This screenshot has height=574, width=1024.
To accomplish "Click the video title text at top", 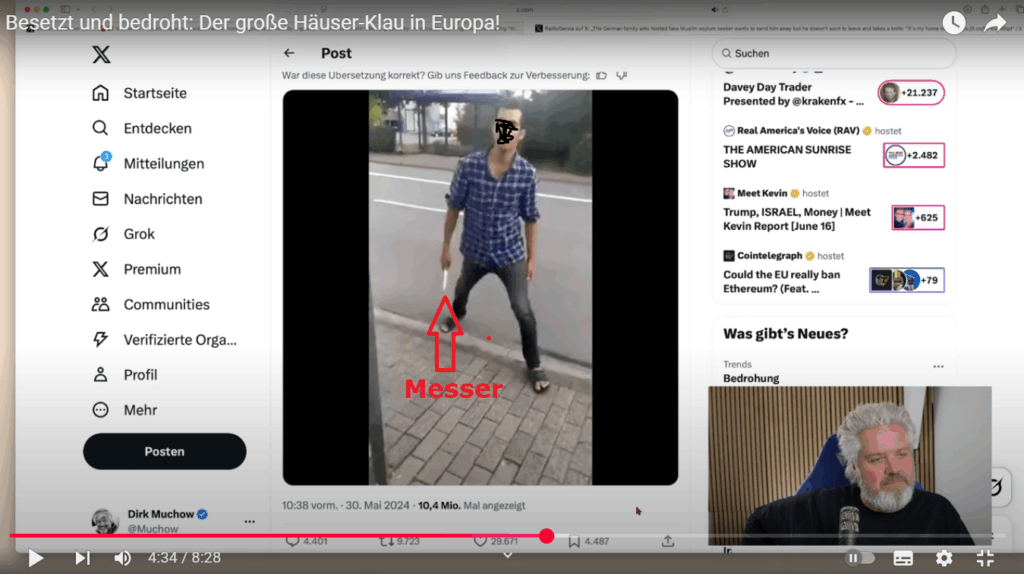I will point(253,23).
